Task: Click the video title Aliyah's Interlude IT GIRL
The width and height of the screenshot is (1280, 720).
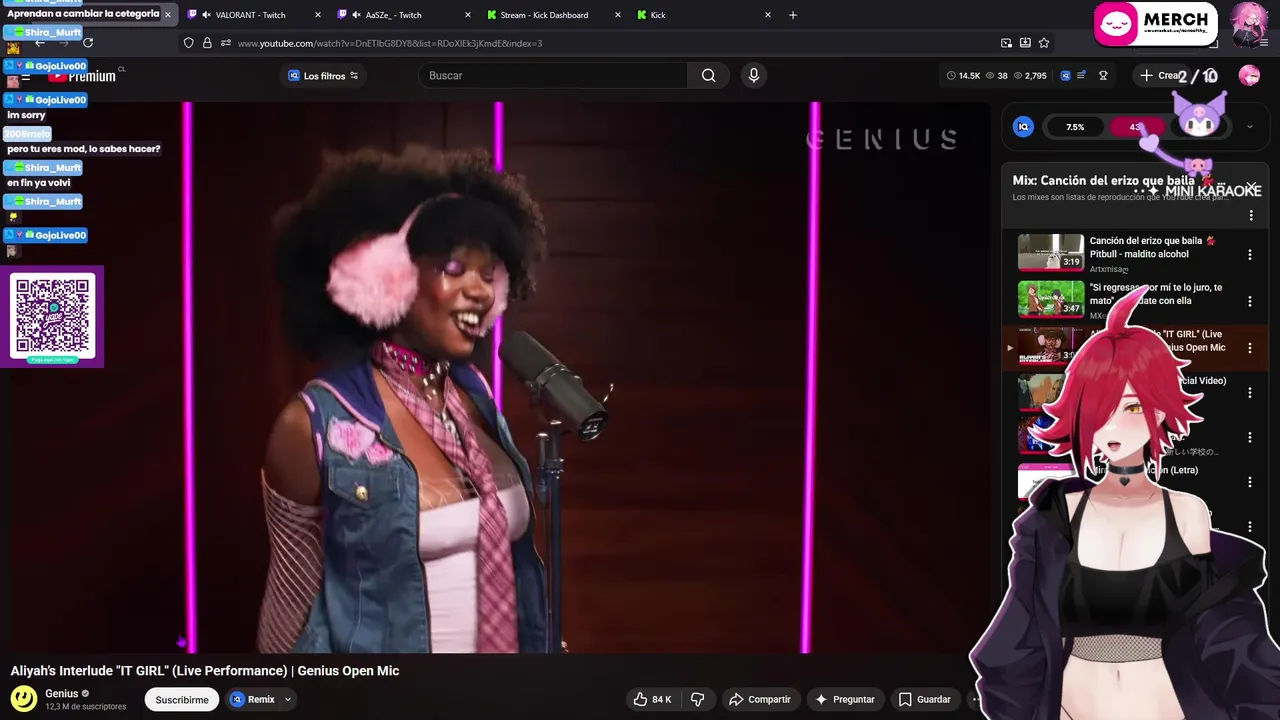Action: [205, 671]
